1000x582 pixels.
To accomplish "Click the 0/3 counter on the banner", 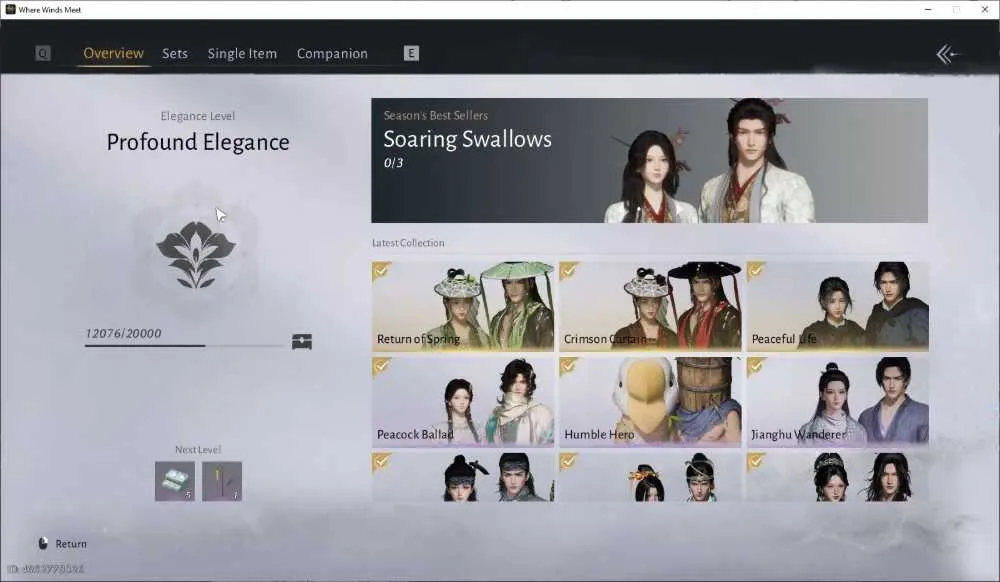I will pos(393,163).
